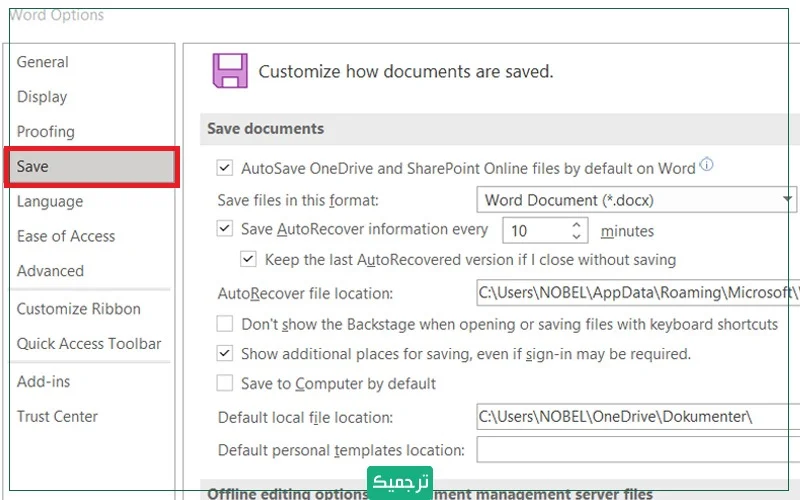Go to the Language options category
Screen dimensions: 800x500
coord(50,201)
